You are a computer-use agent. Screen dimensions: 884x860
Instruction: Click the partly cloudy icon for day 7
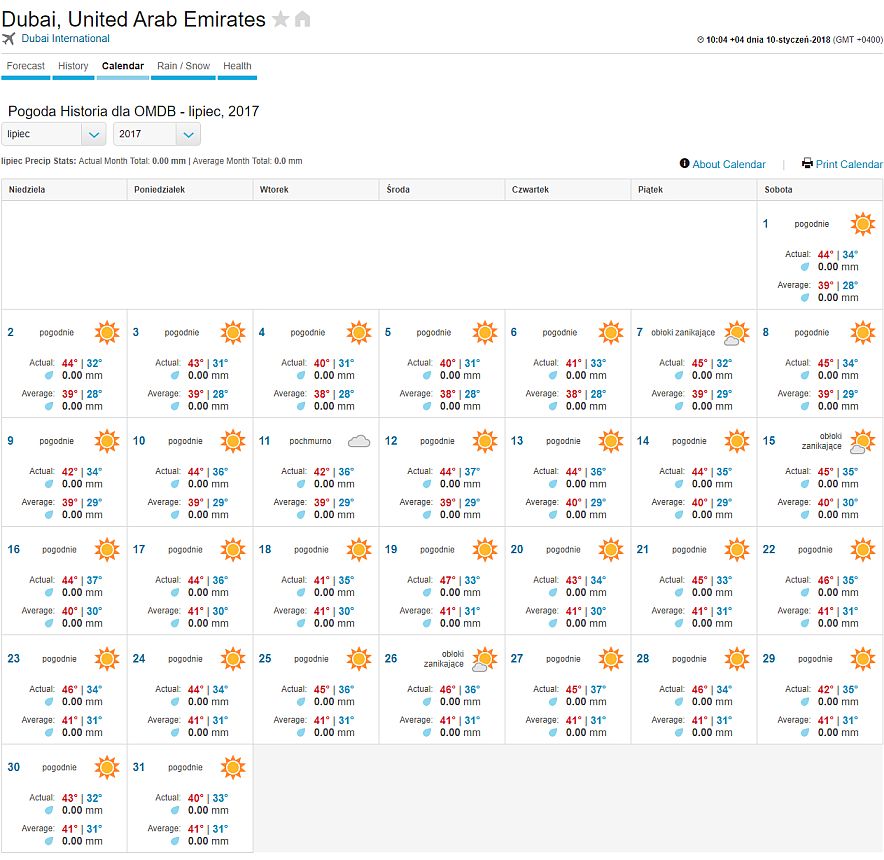(736, 333)
